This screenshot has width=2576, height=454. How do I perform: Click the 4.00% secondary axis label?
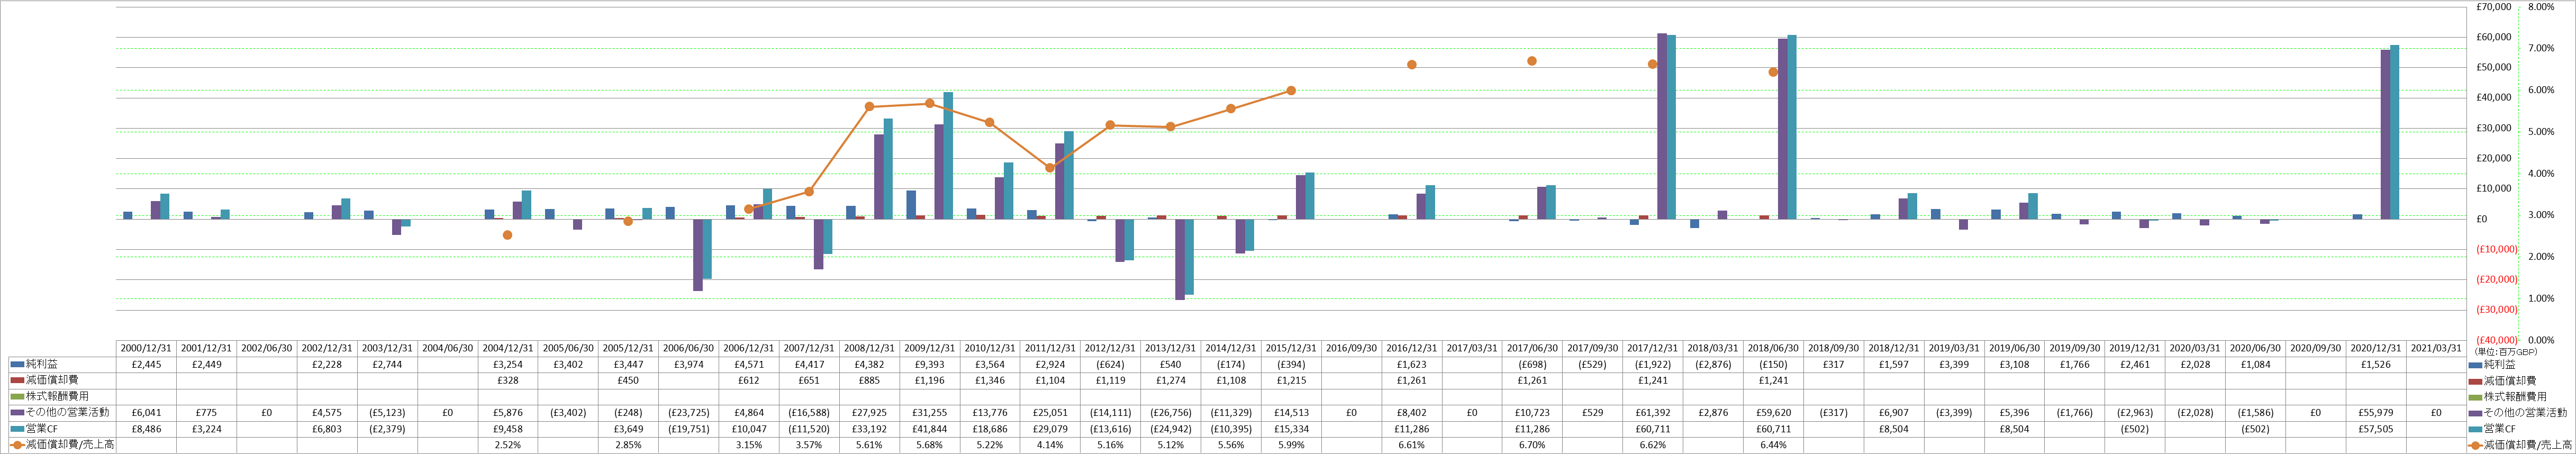[2541, 174]
